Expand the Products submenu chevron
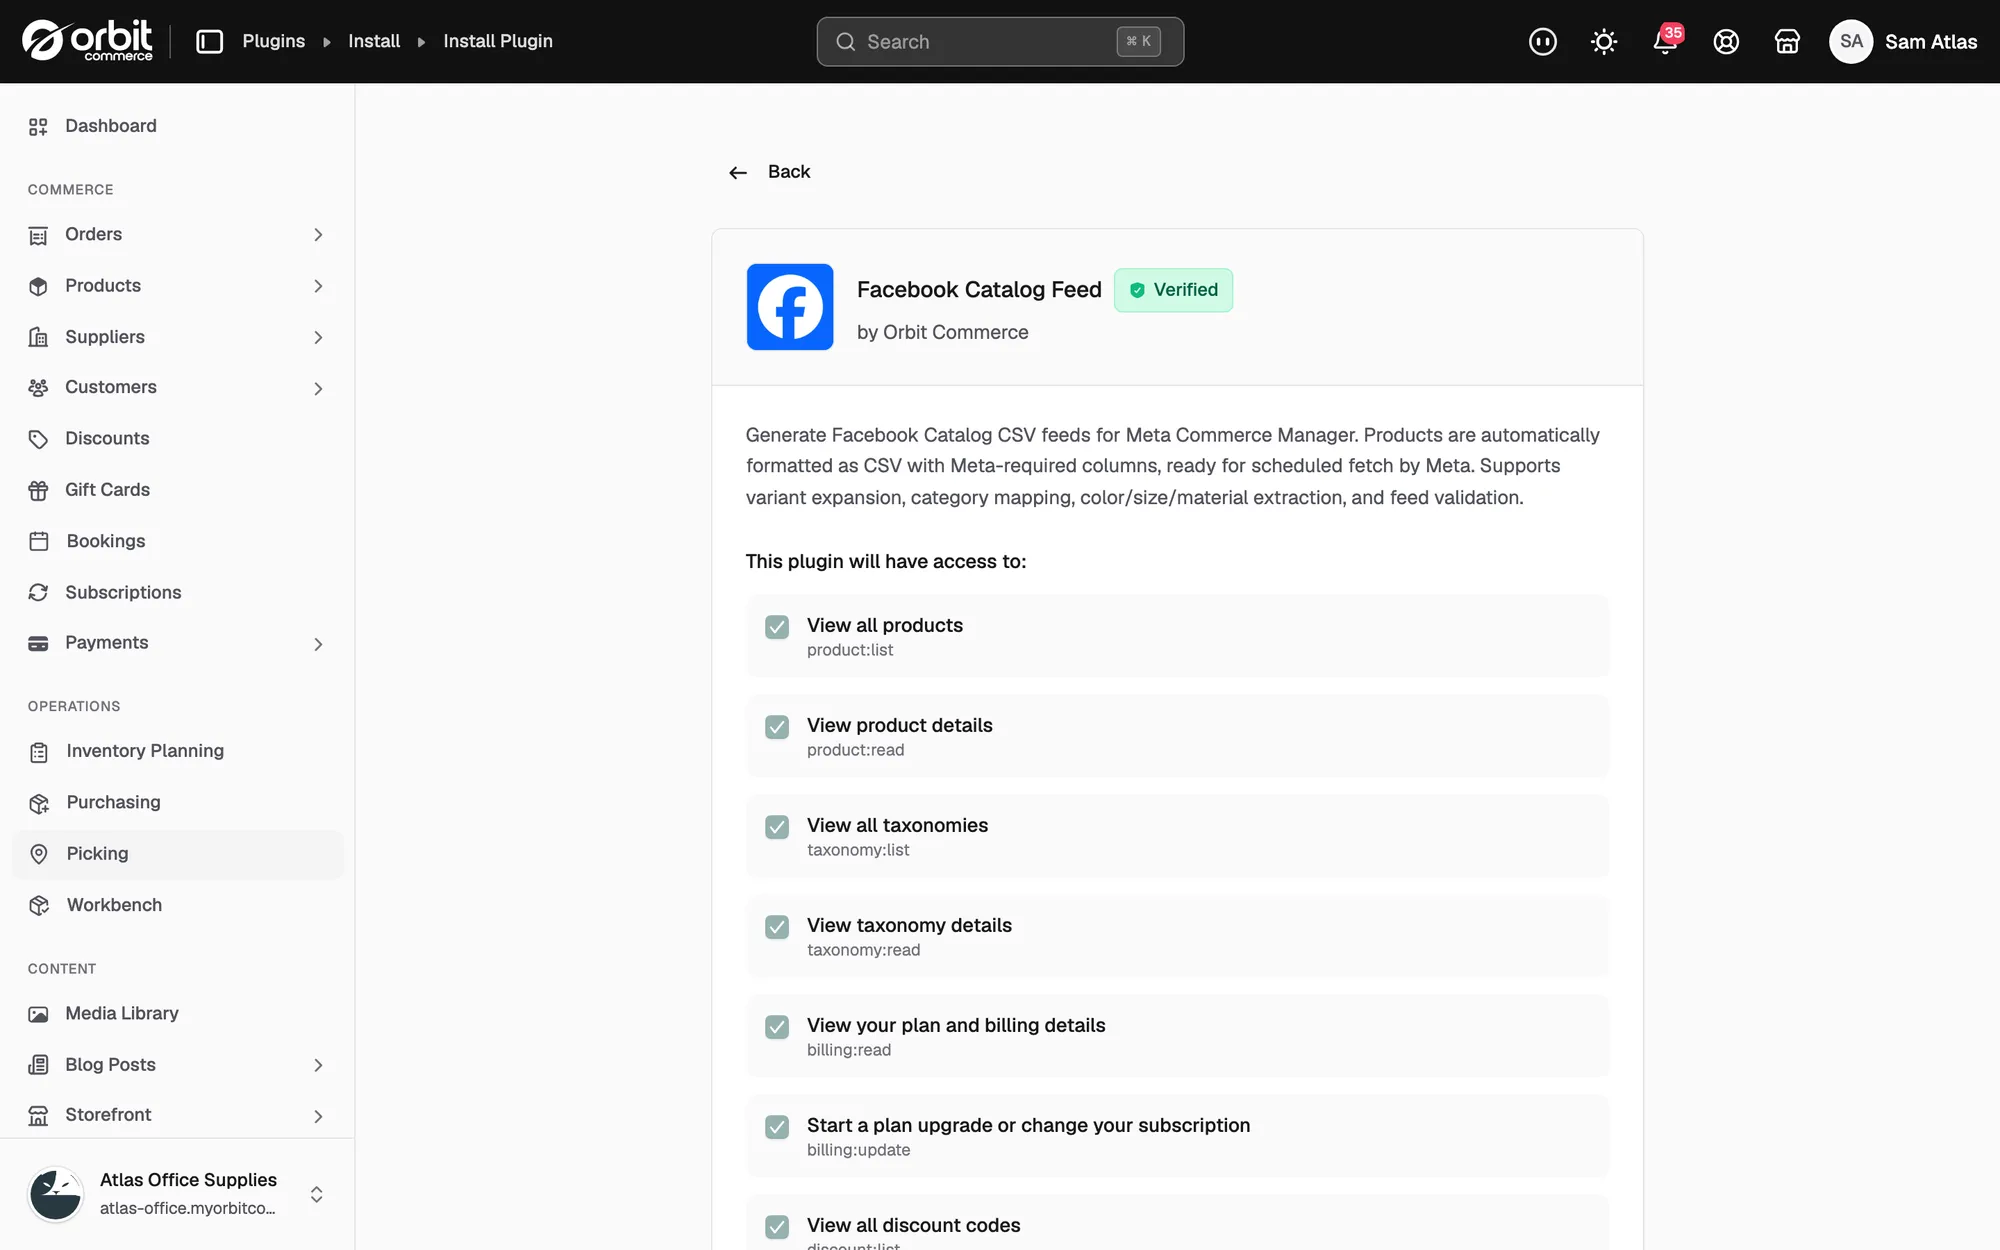The height and width of the screenshot is (1250, 2000). coord(318,286)
